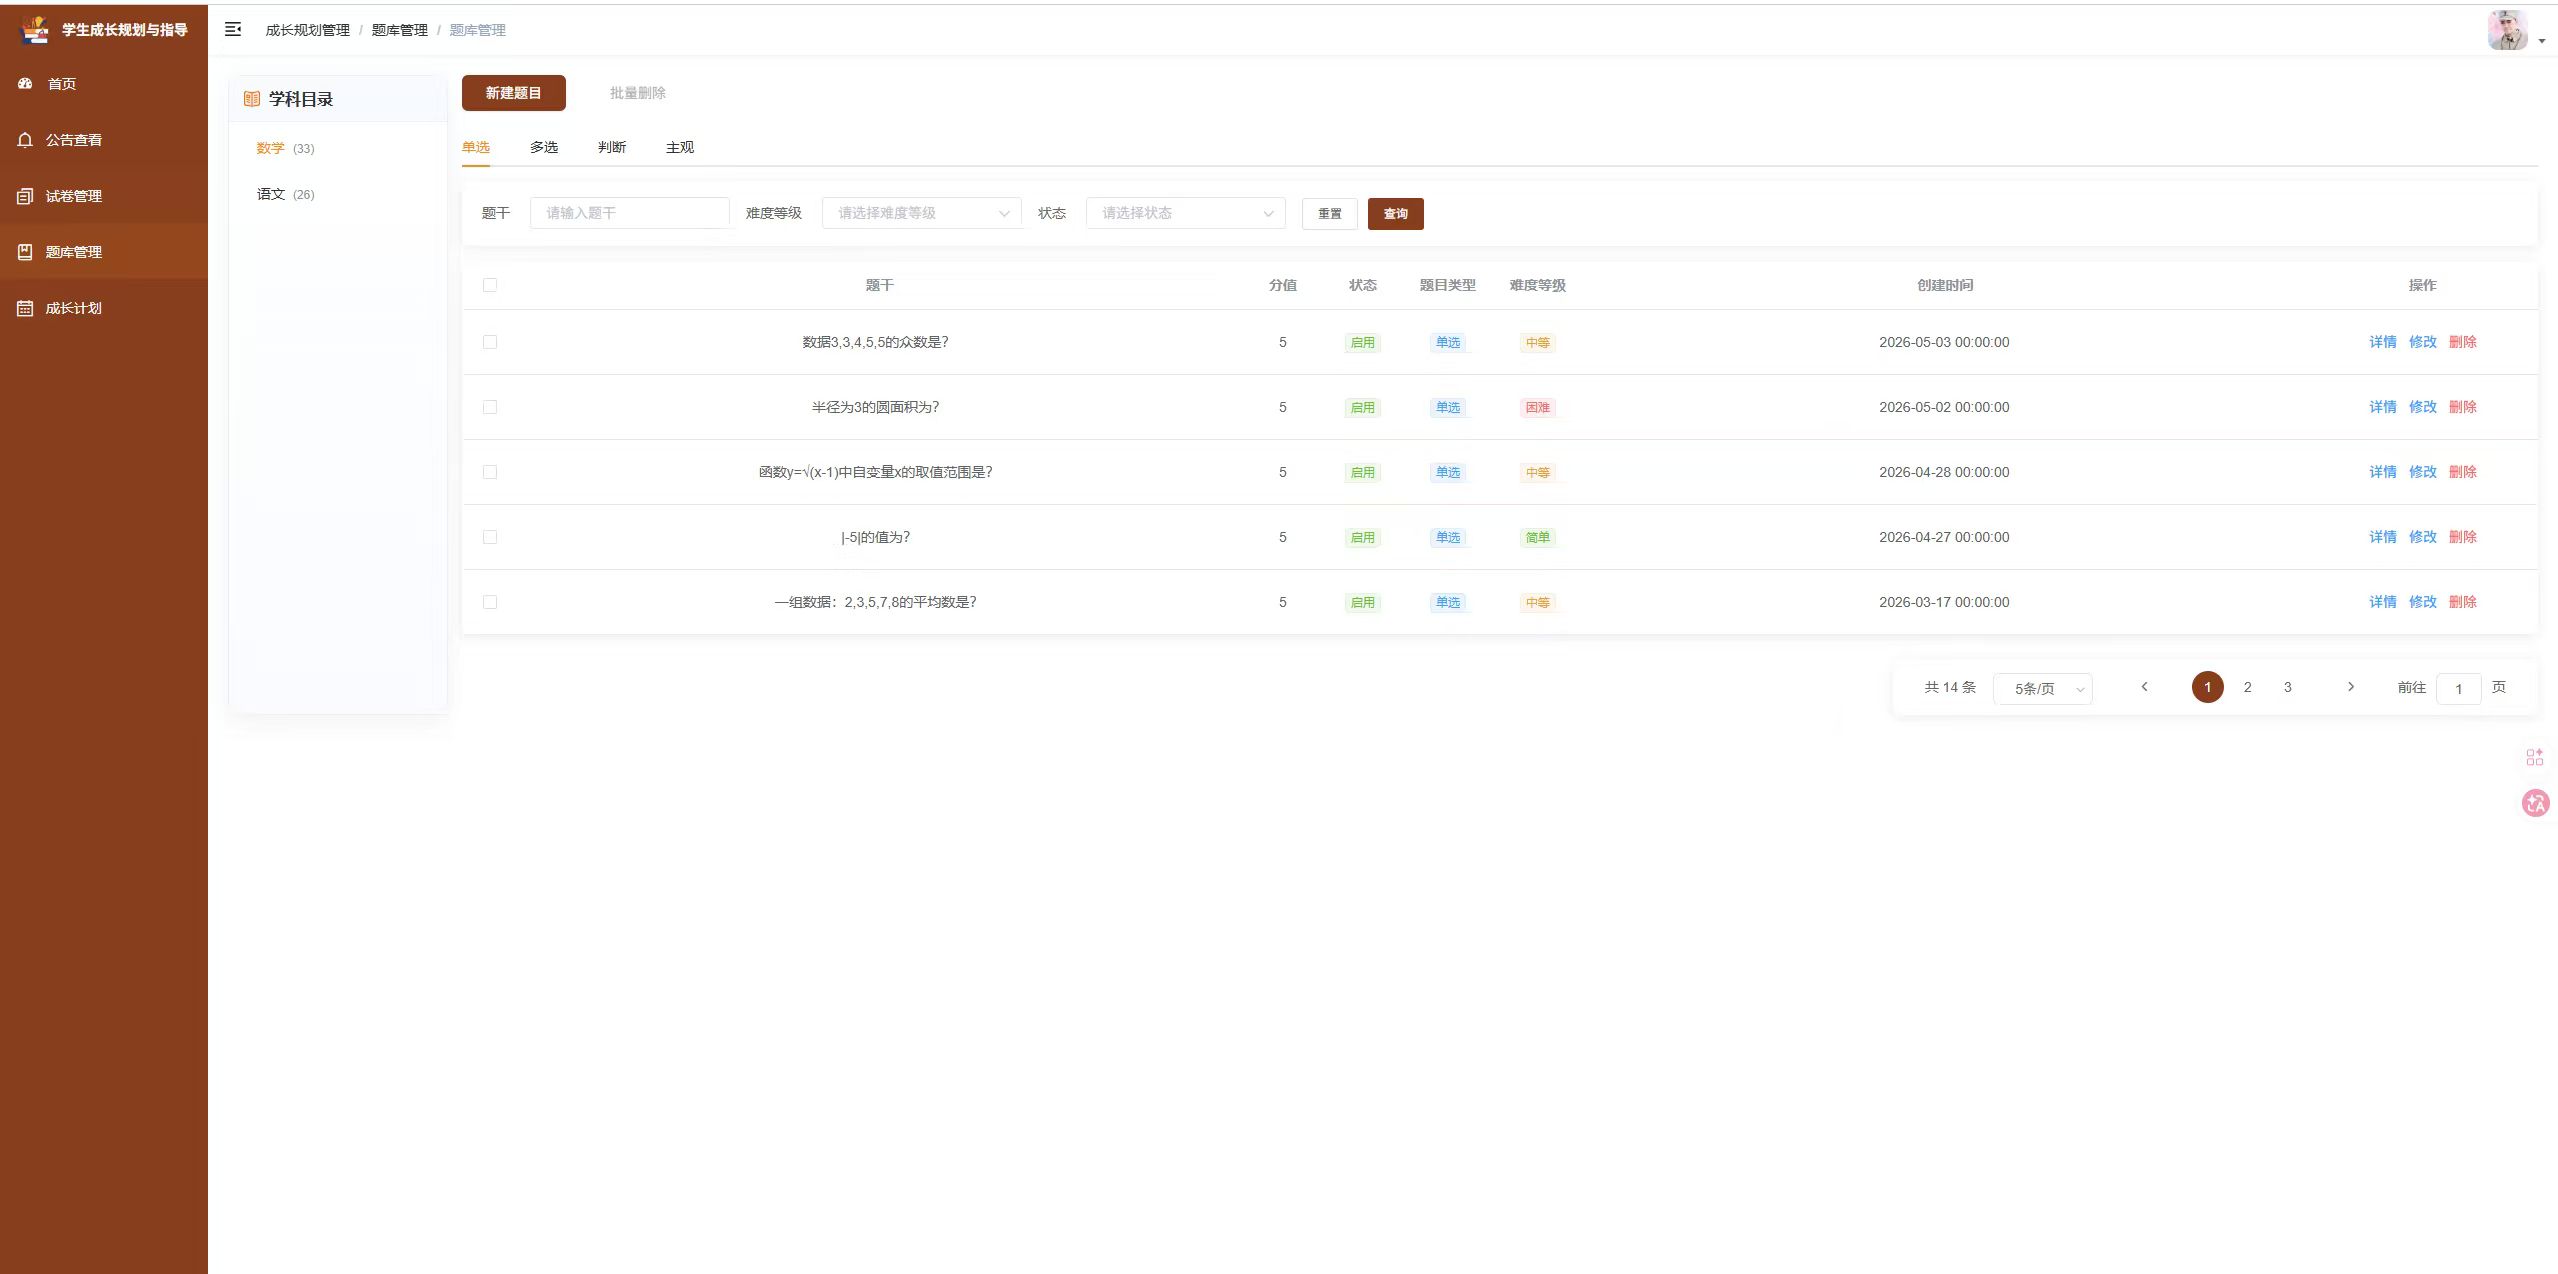Open 首页 in the sidebar
Image resolution: width=2558 pixels, height=1274 pixels.
(104, 84)
